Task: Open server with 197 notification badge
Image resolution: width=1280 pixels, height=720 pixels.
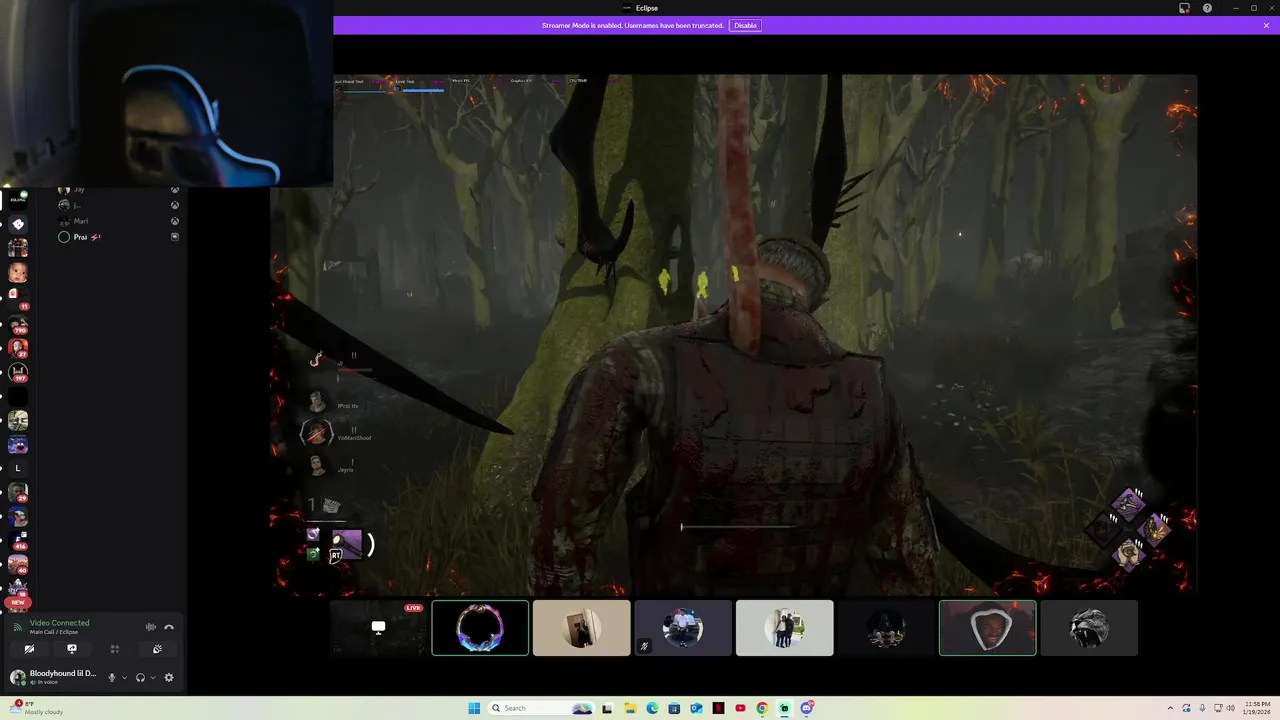Action: [x=18, y=372]
